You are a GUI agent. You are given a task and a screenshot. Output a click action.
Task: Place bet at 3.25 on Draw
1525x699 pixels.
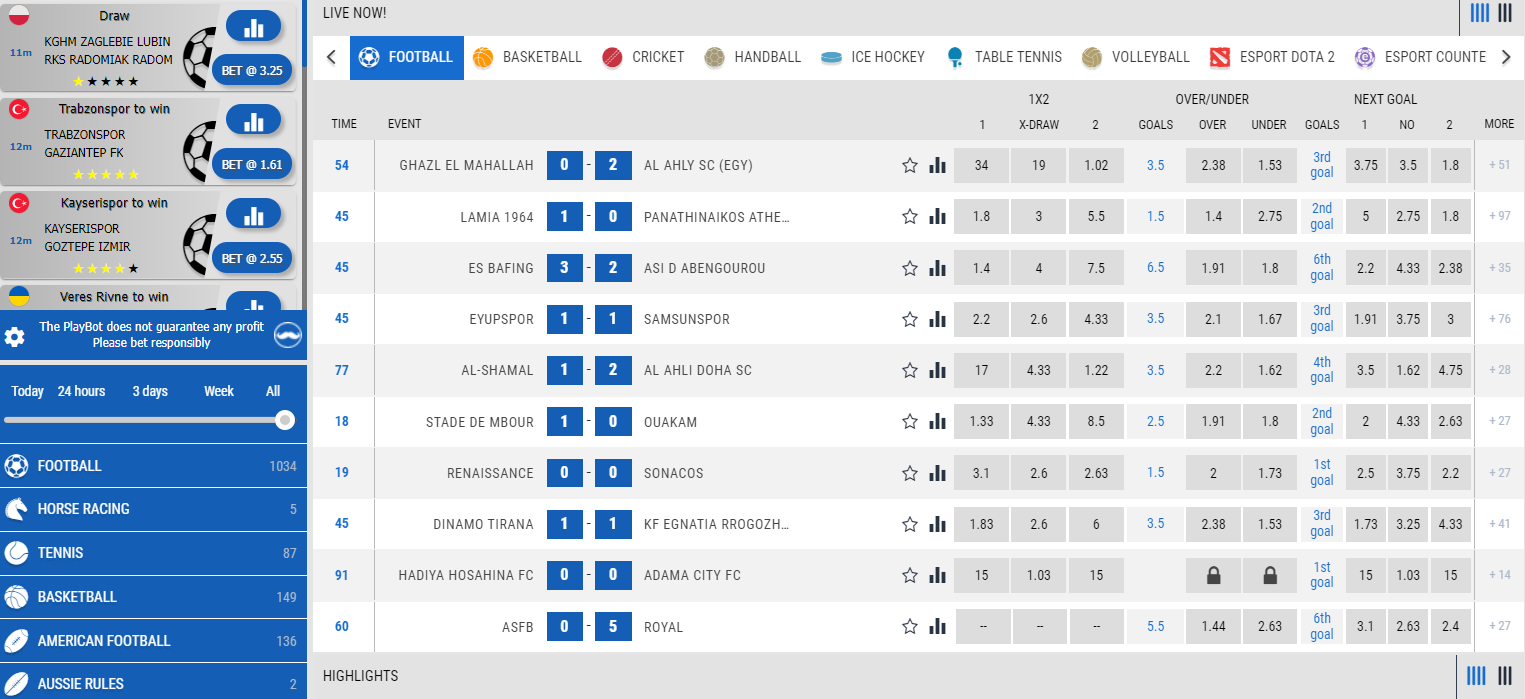[252, 71]
